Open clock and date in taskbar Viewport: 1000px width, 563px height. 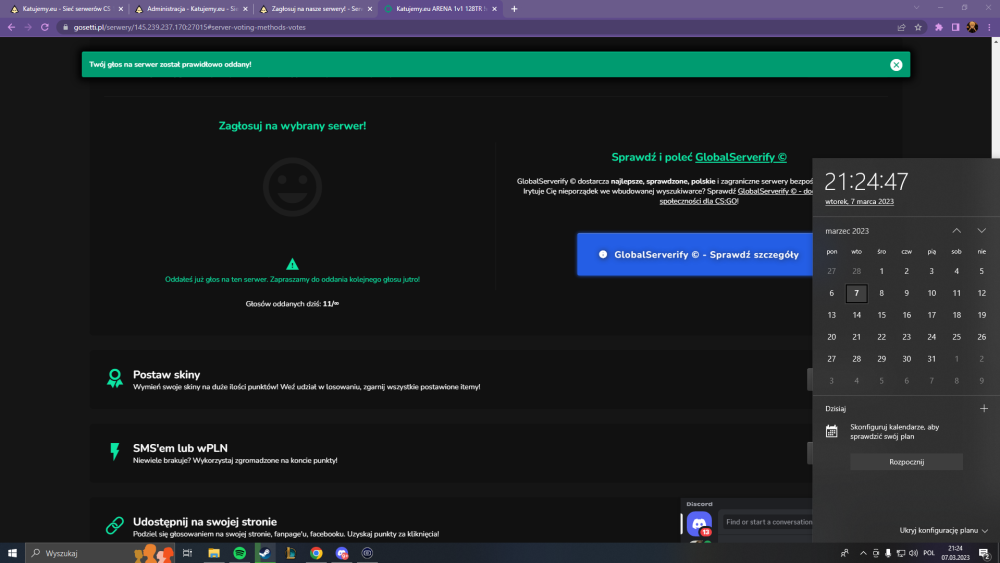coord(955,553)
